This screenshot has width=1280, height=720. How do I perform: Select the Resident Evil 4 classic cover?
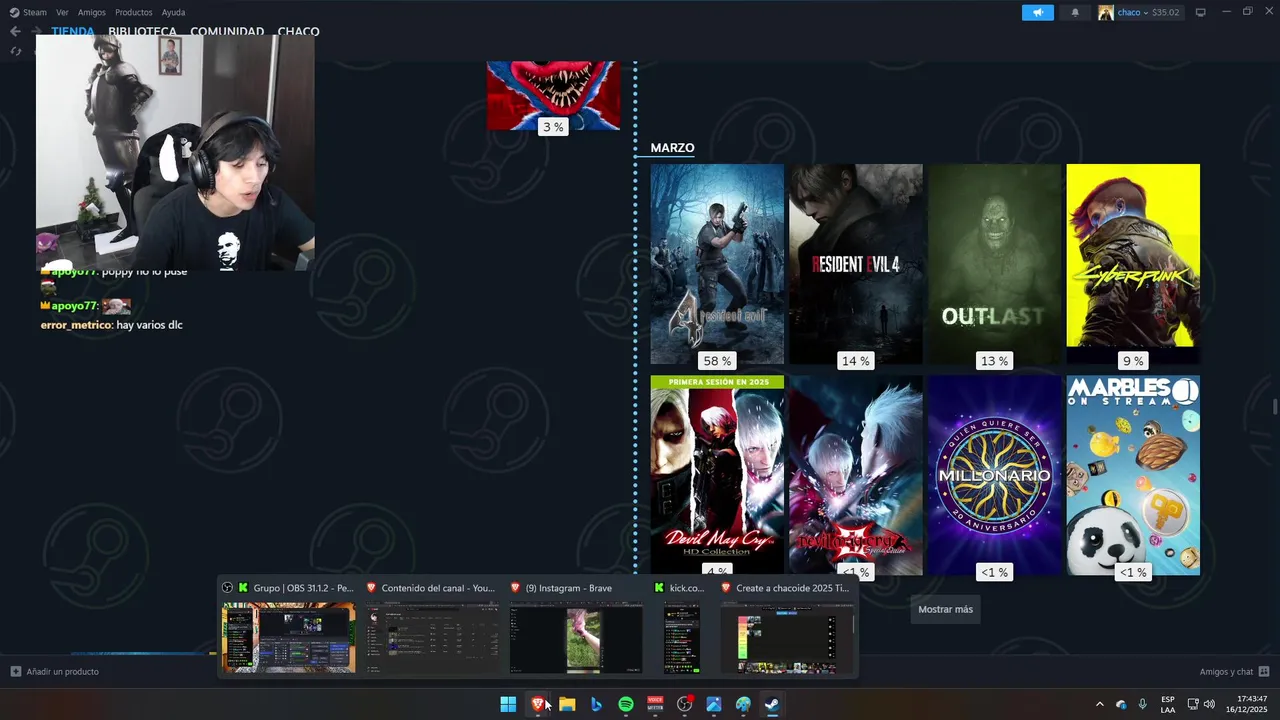(717, 264)
